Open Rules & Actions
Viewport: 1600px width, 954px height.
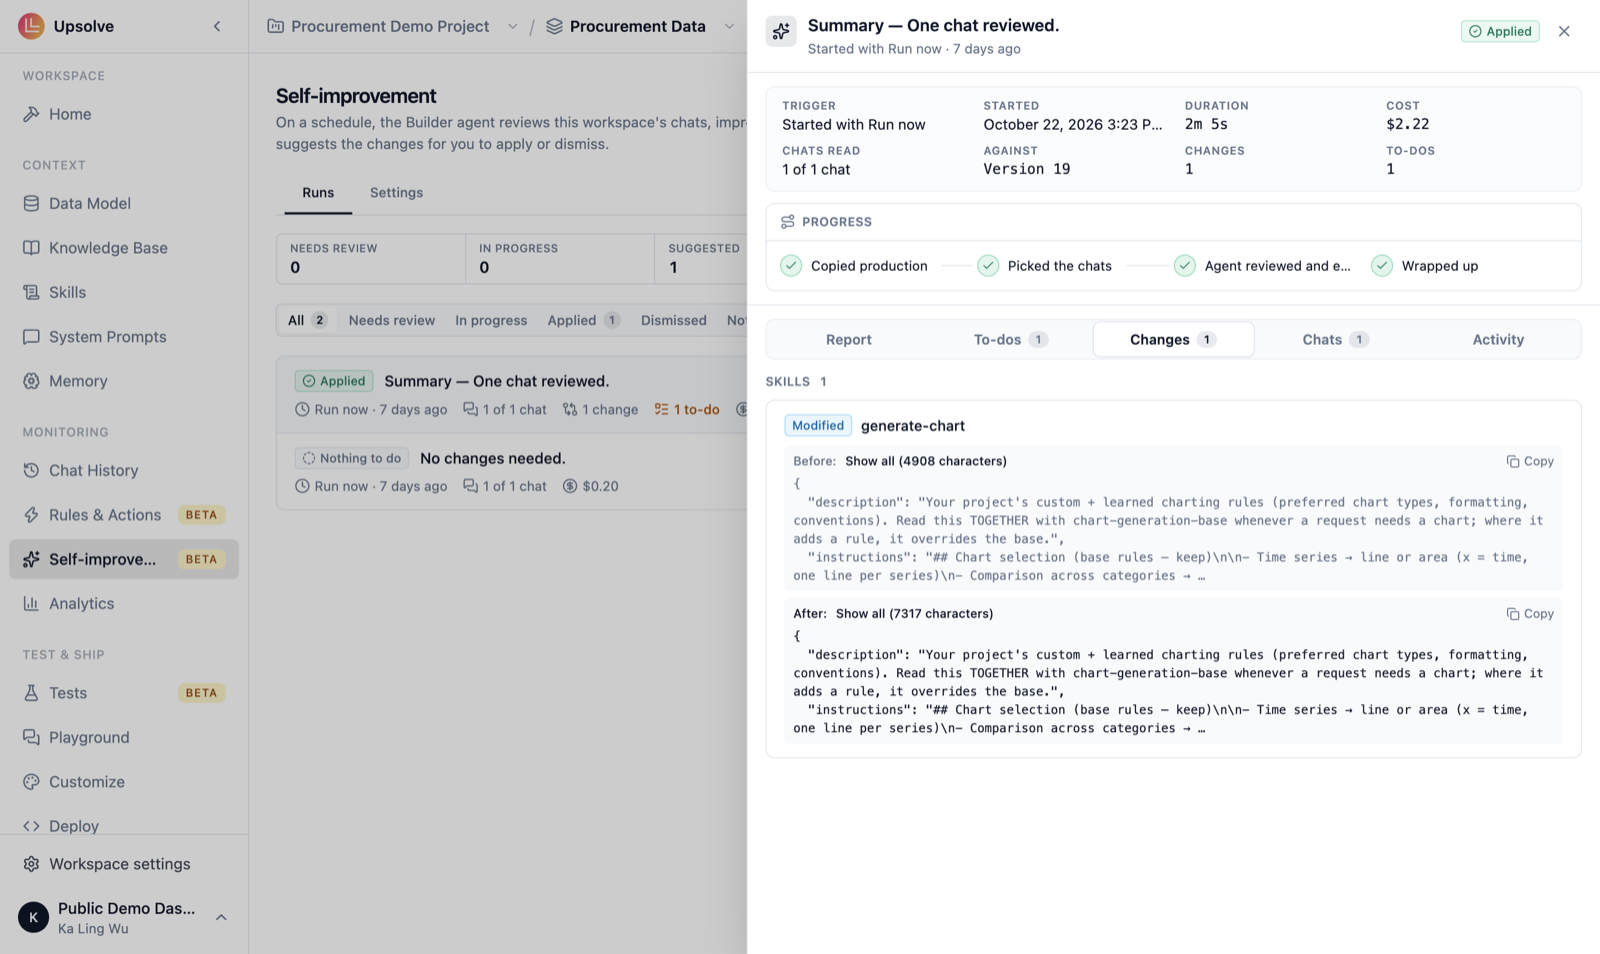[x=124, y=515]
